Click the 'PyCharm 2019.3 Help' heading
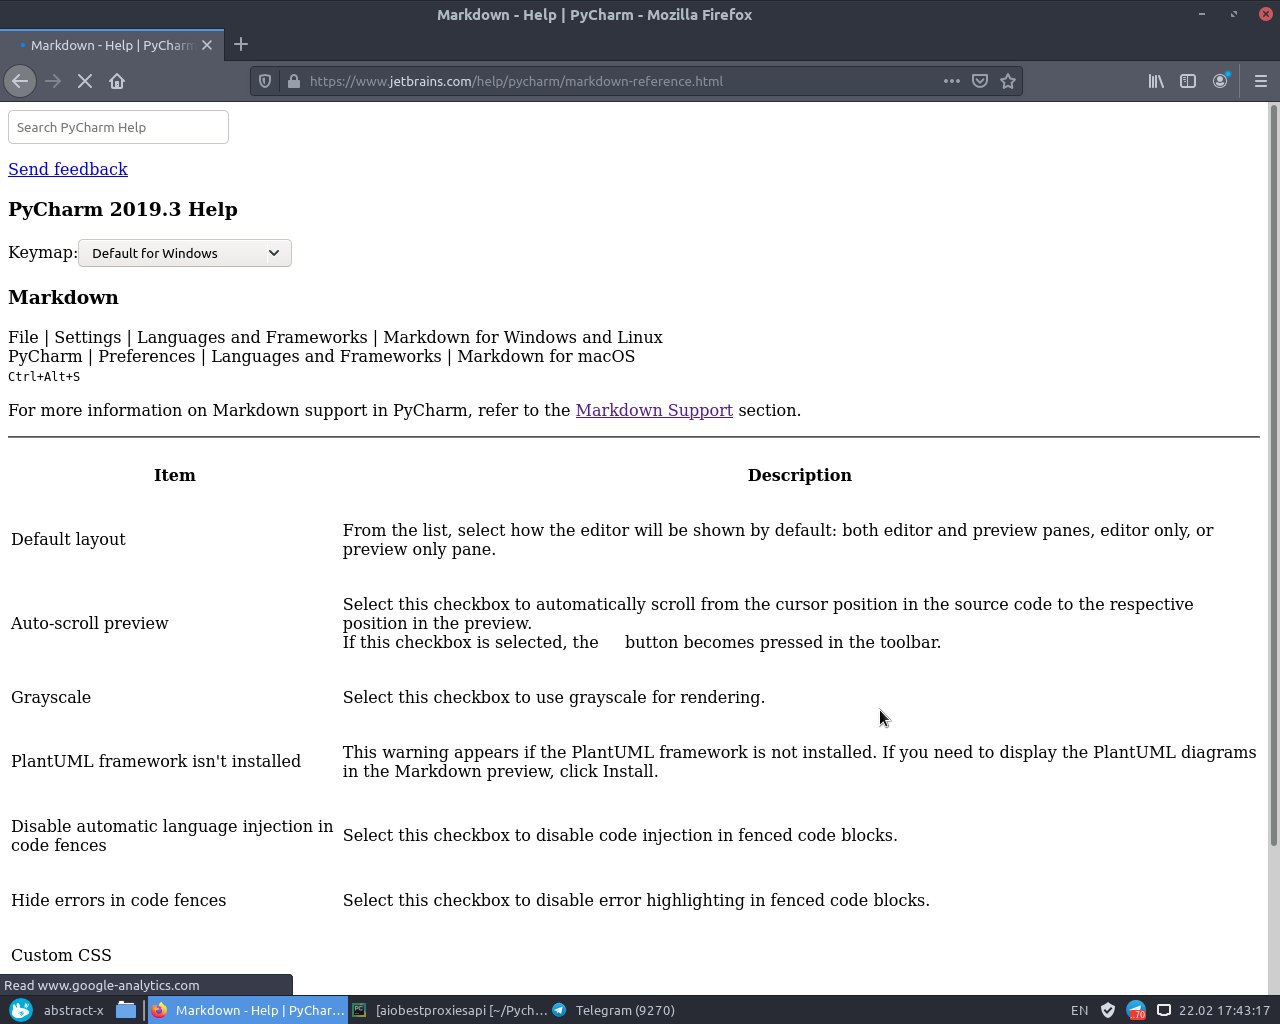This screenshot has height=1024, width=1280. 123,209
